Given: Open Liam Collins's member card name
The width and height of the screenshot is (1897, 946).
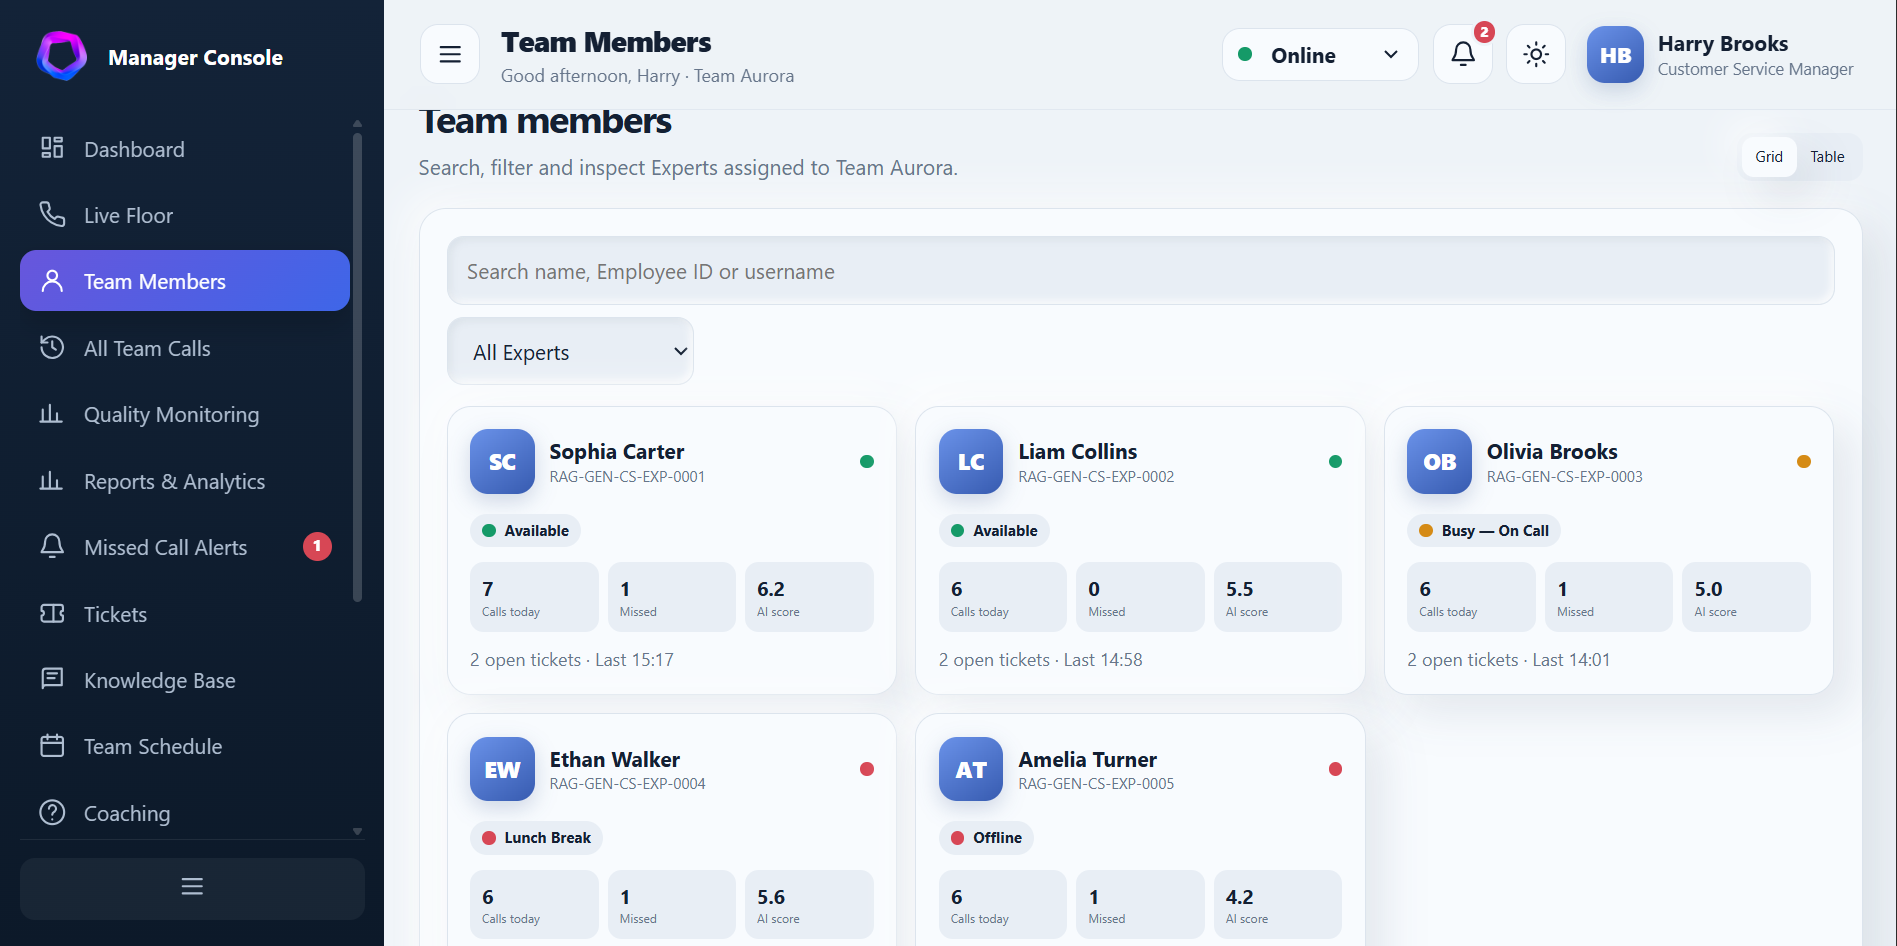Looking at the screenshot, I should (x=1077, y=452).
